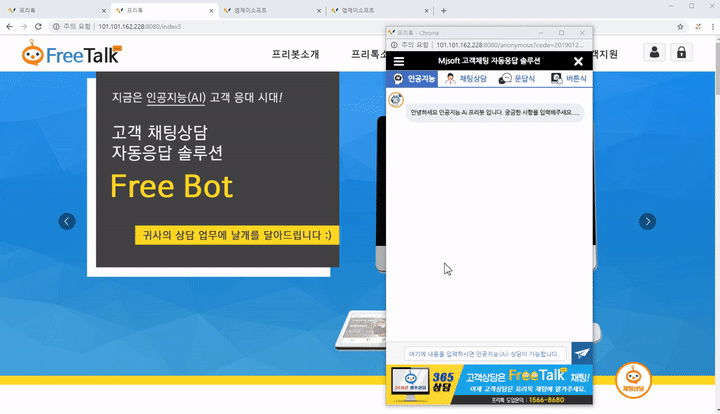Image resolution: width=720 pixels, height=414 pixels.
Task: Click the Free Bot headline text
Action: (172, 186)
